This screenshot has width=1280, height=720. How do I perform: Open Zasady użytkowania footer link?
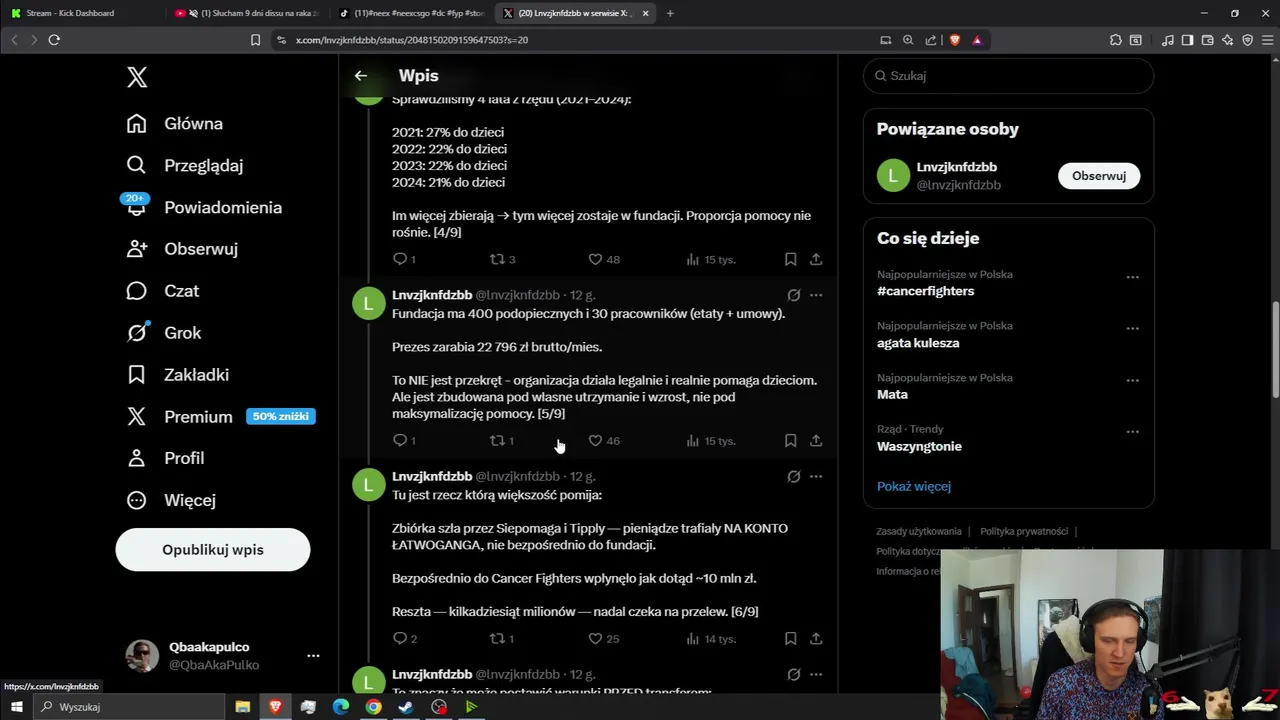[x=919, y=531]
